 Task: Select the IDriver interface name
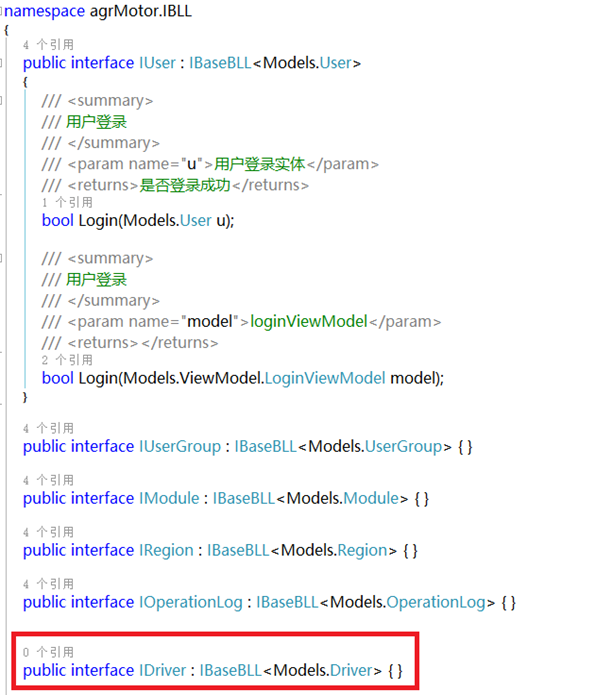[163, 670]
